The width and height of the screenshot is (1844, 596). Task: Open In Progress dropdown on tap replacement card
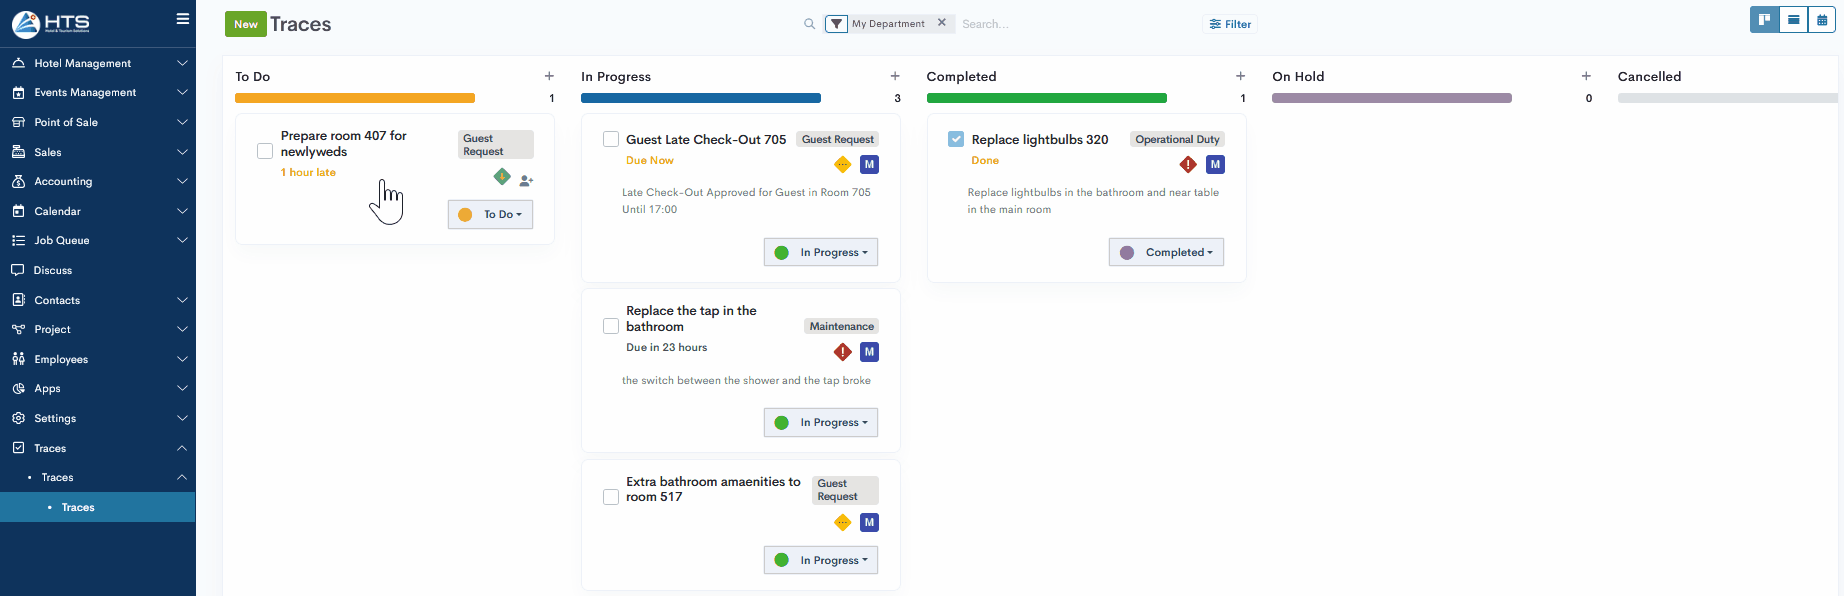coord(821,423)
